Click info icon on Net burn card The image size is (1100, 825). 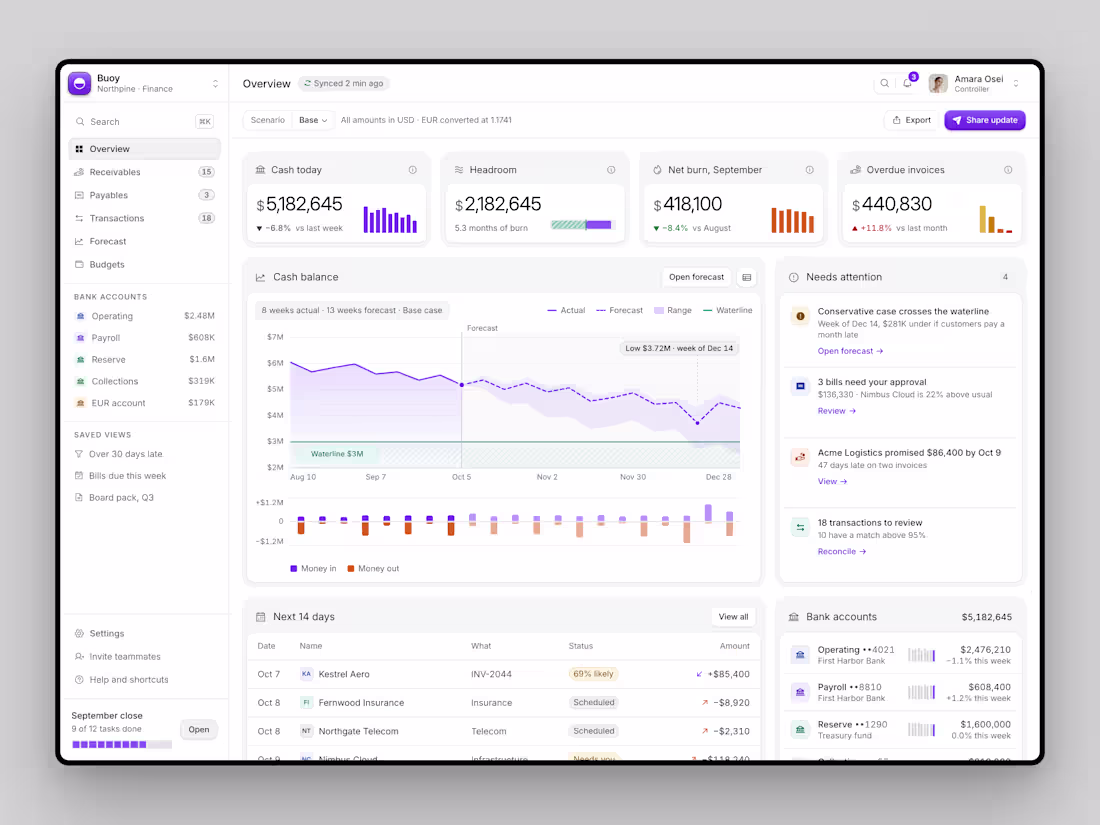[x=810, y=170]
